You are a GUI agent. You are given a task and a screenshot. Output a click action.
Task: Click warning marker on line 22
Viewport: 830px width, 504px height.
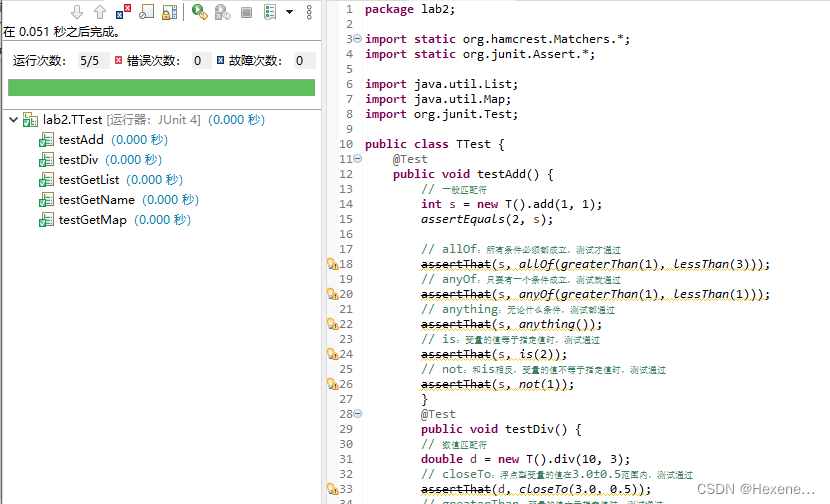[x=332, y=324]
